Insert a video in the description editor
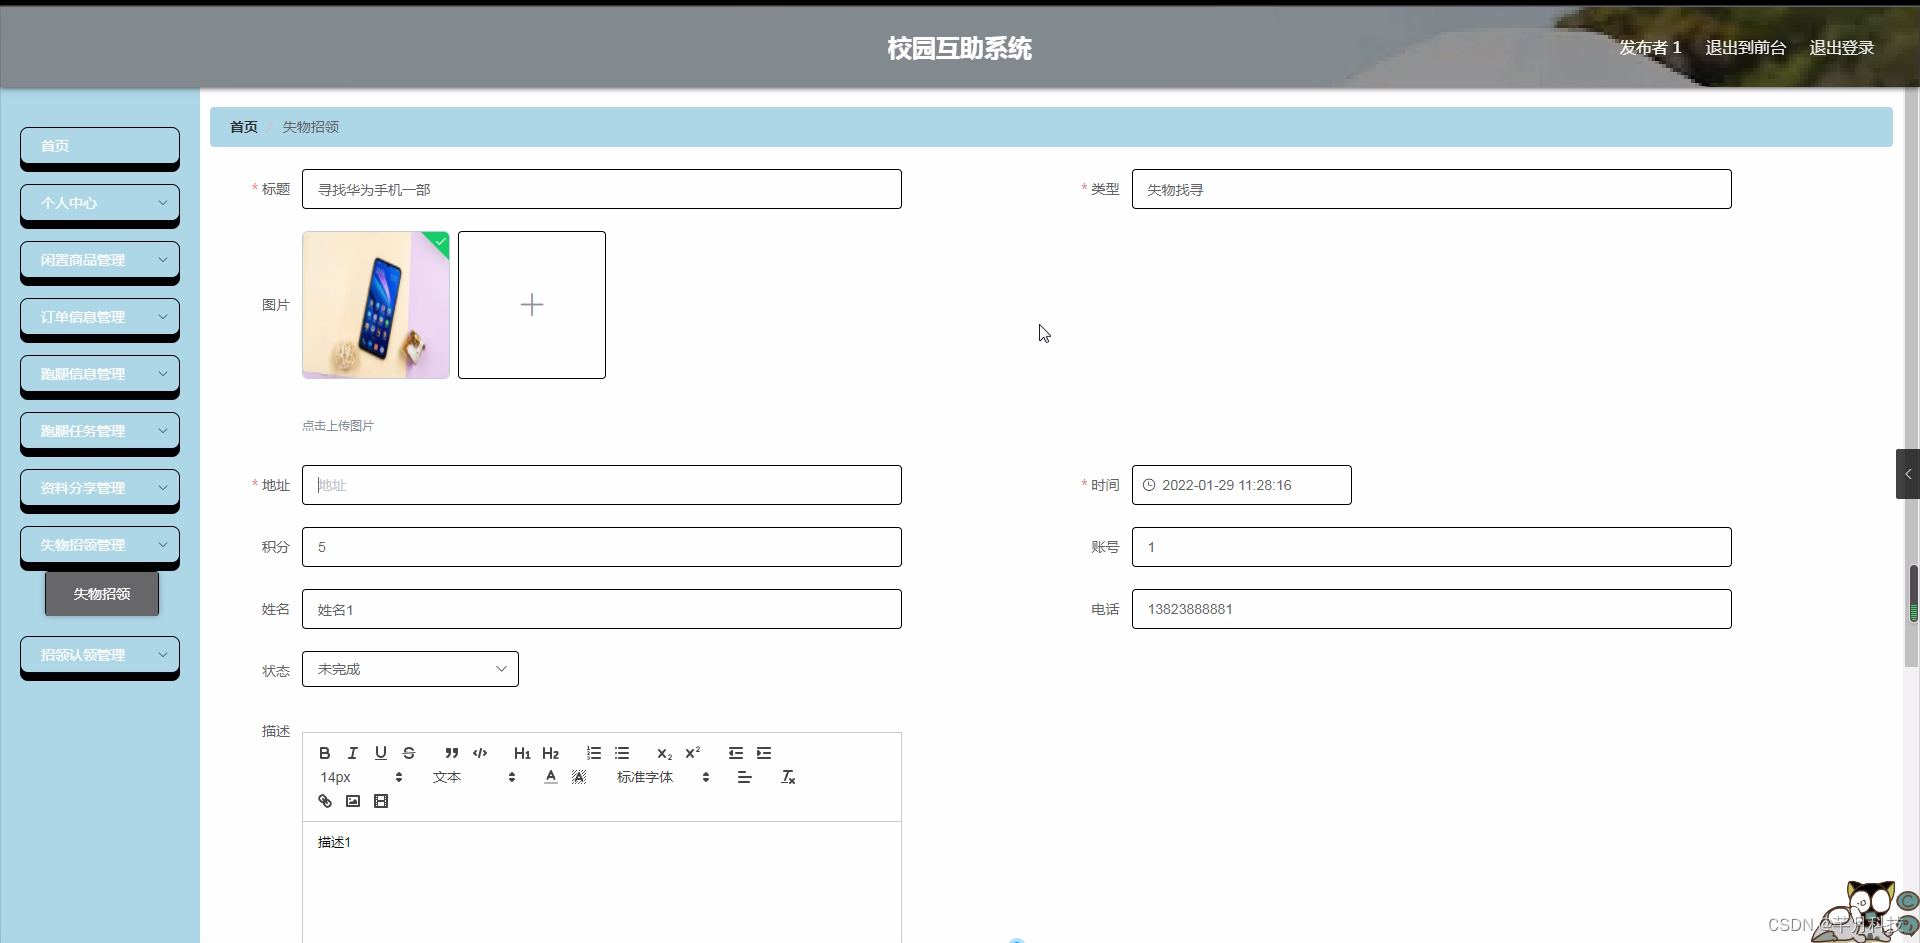 point(381,800)
